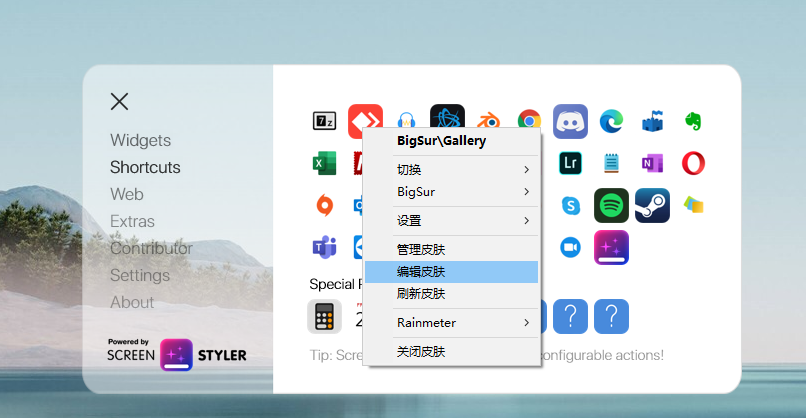Select the OneNote shortcut icon

point(652,162)
